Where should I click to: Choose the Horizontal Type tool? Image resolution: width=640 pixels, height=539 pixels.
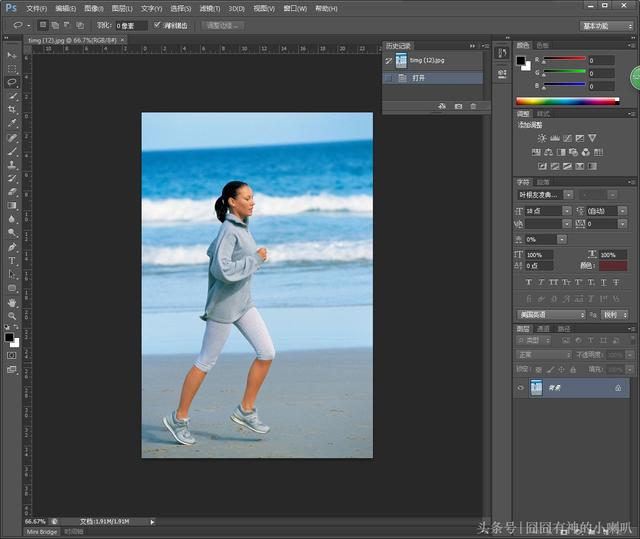click(x=12, y=260)
